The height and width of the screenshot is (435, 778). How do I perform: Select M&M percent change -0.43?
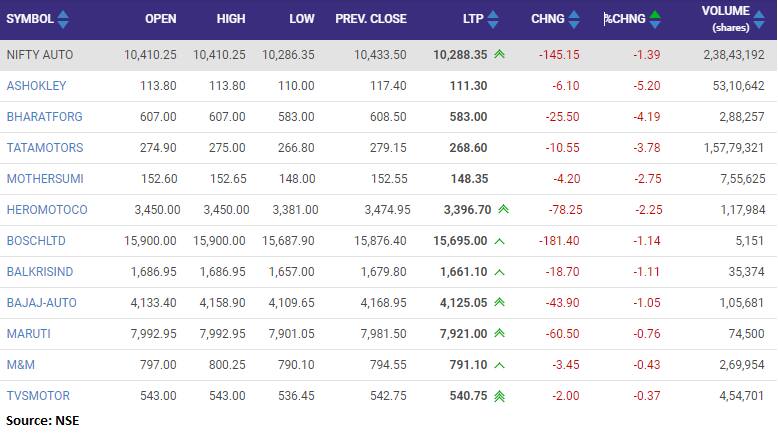click(x=647, y=365)
